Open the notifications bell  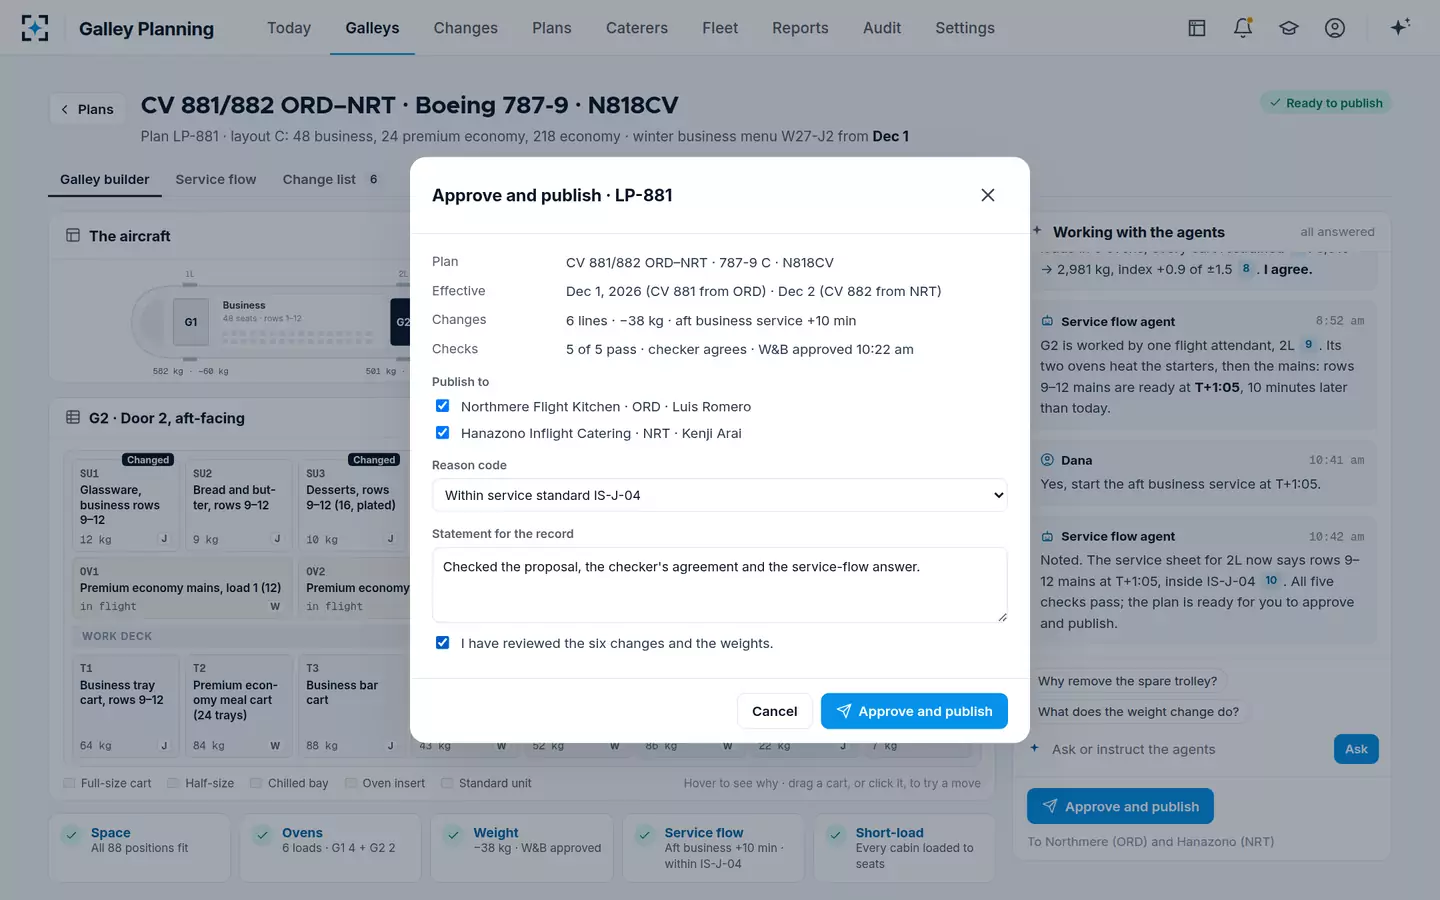pyautogui.click(x=1243, y=28)
